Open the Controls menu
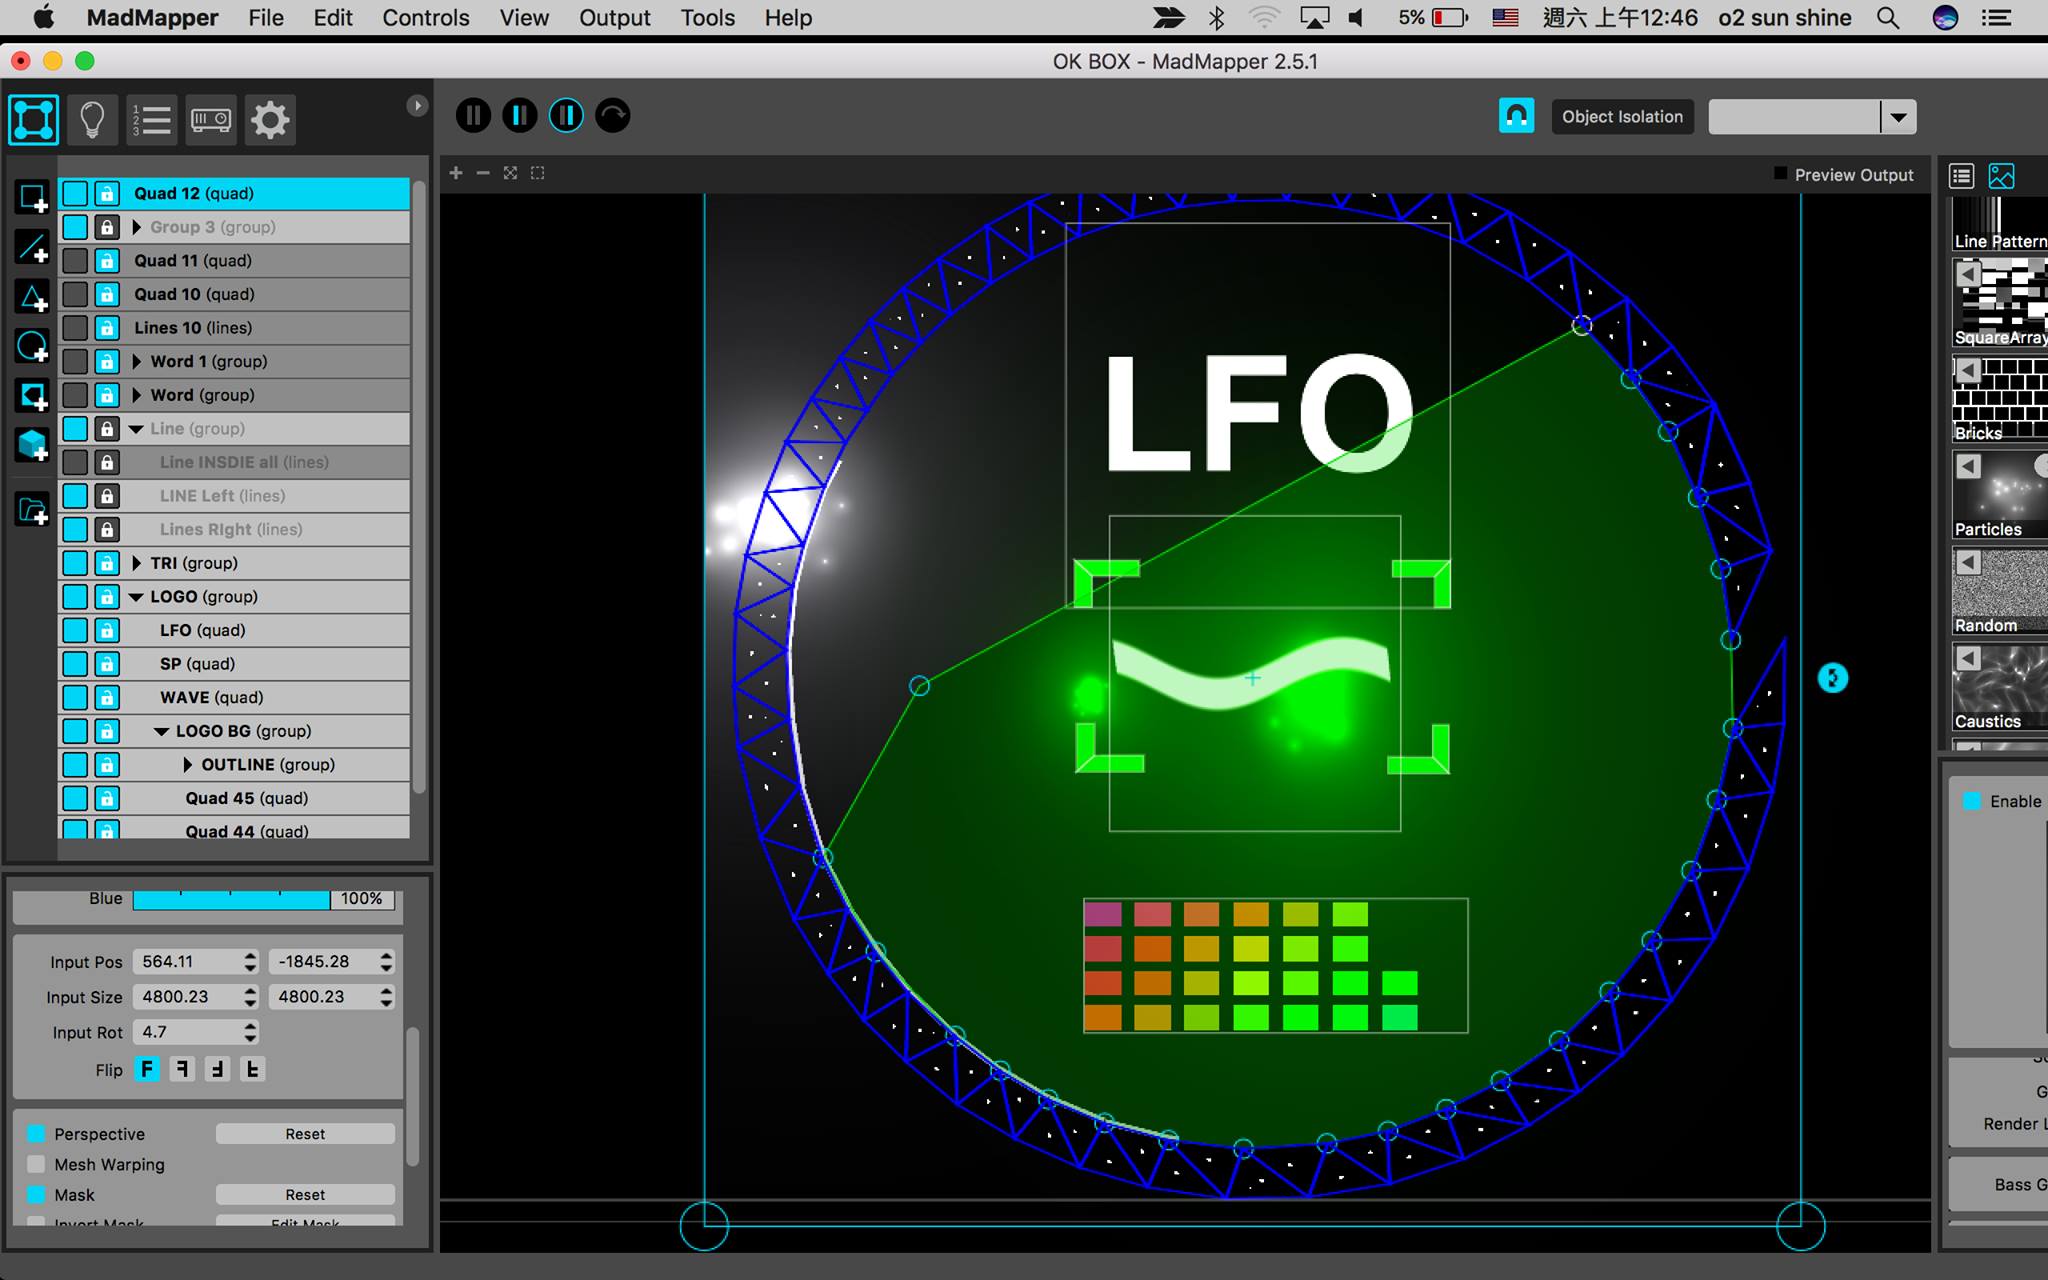 [x=426, y=18]
